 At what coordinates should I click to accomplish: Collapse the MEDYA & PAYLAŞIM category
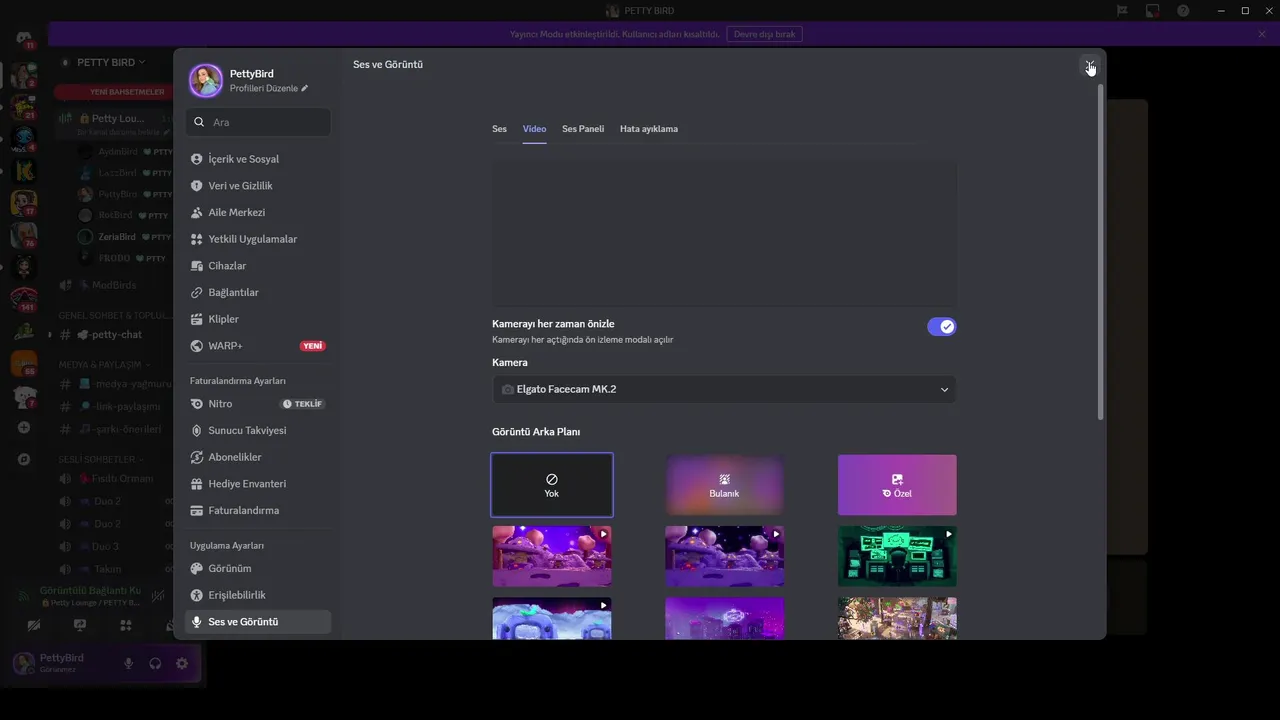coord(105,364)
